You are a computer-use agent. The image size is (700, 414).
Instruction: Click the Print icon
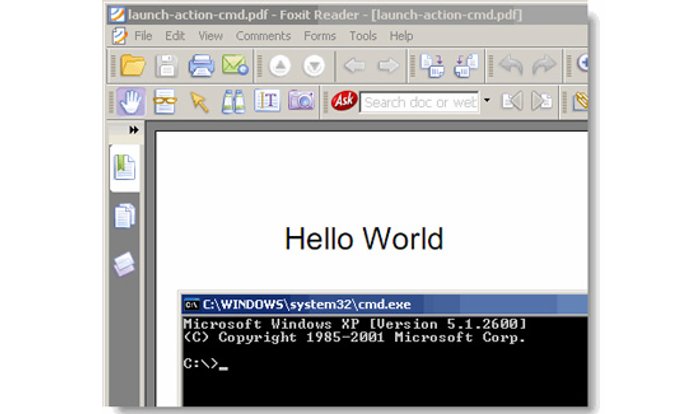[201, 66]
